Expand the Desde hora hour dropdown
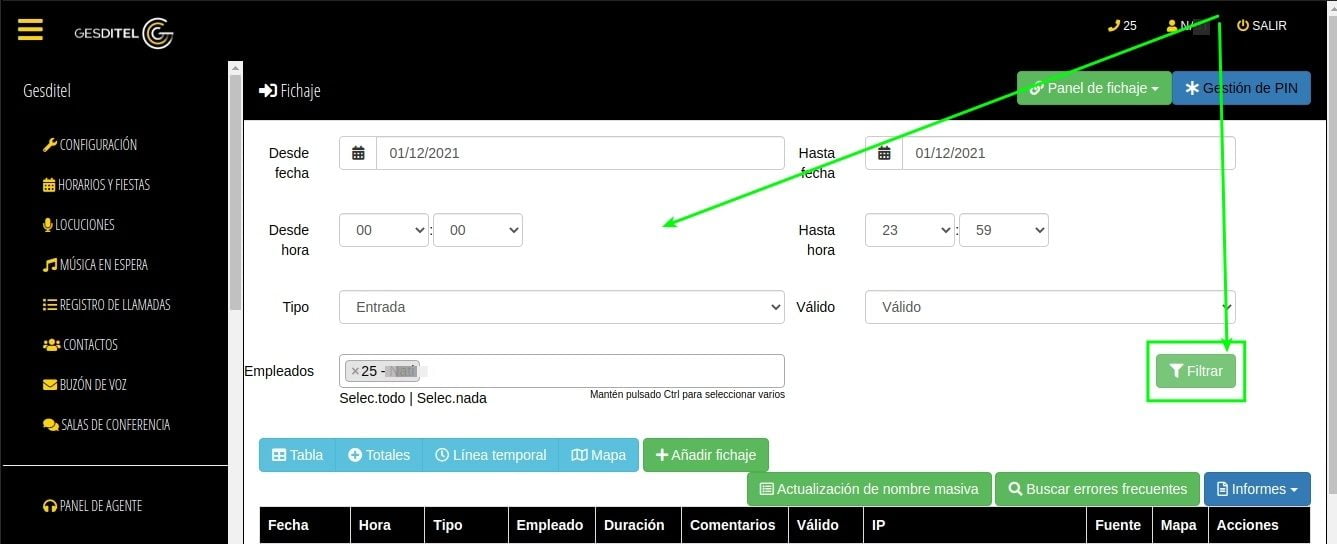 384,230
